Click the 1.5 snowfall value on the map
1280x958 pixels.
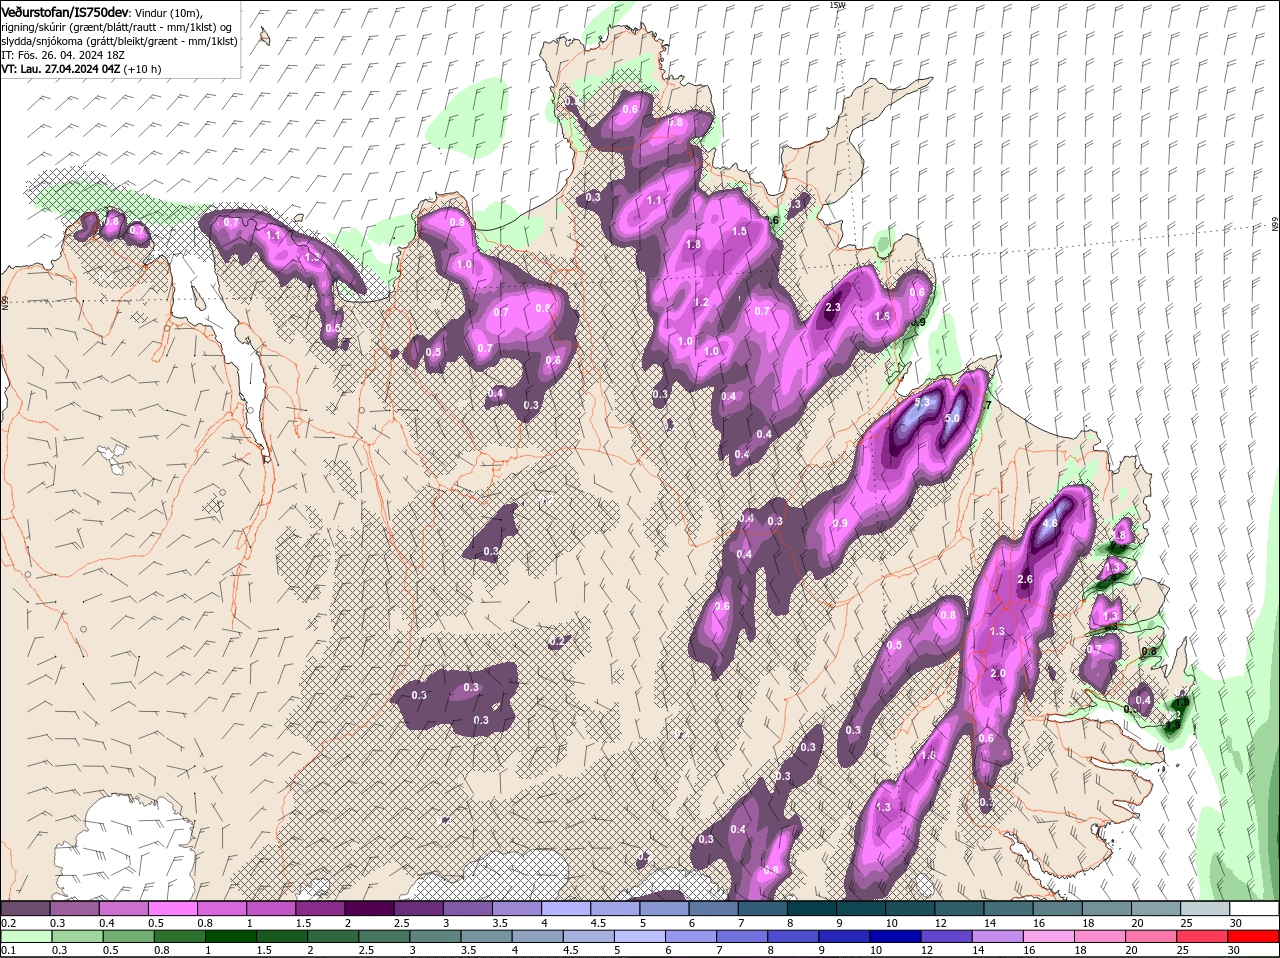pos(740,231)
